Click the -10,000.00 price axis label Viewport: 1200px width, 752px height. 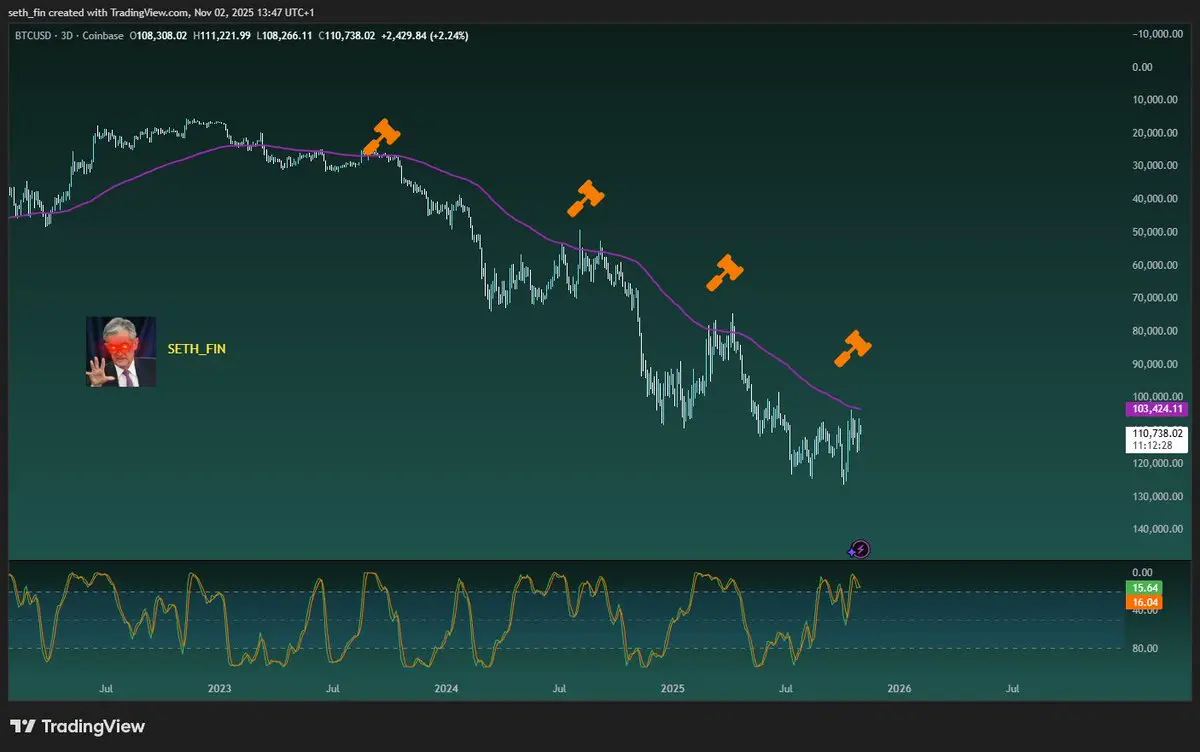(x=1156, y=34)
